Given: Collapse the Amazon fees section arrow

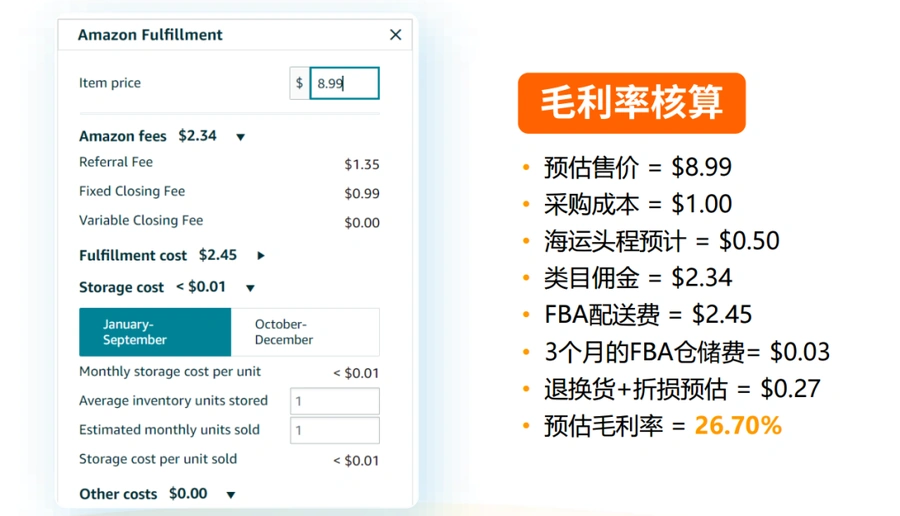Looking at the screenshot, I should coord(240,137).
